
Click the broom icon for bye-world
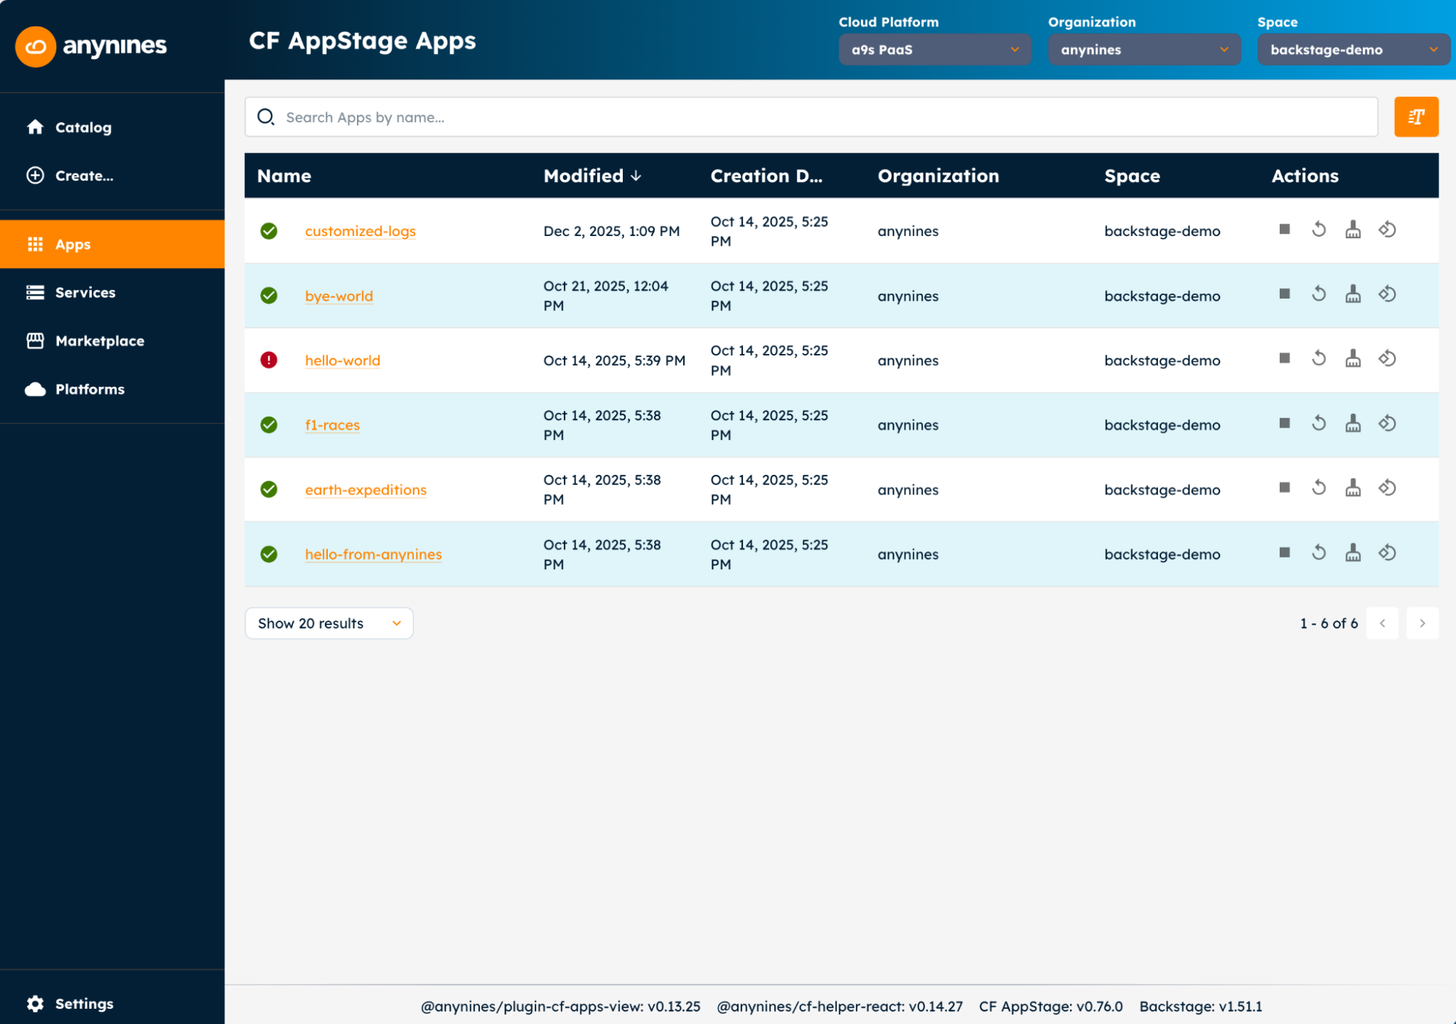(1353, 294)
